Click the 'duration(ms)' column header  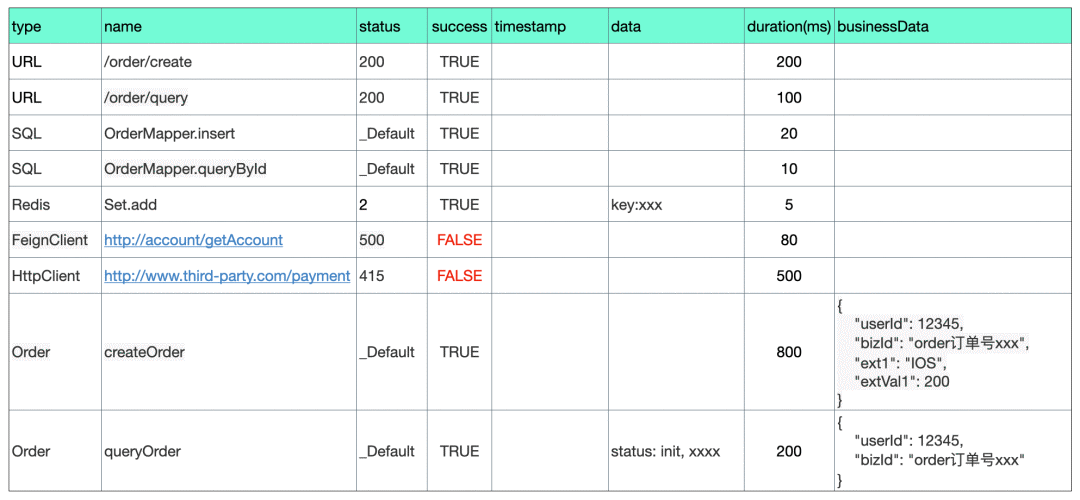(789, 27)
